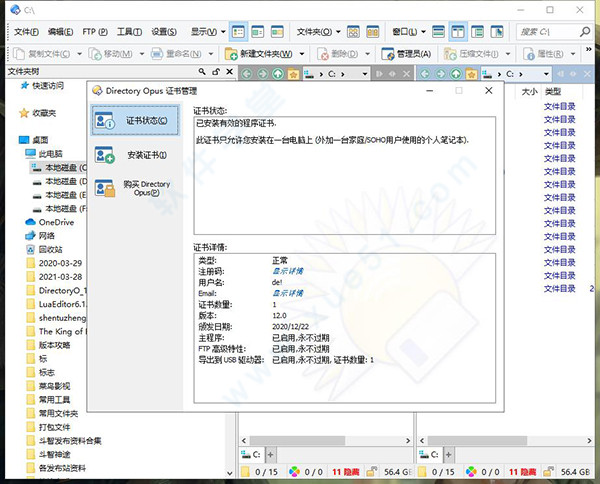Select 证书状态(C) in certificate manager
The width and height of the screenshot is (600, 484).
point(135,121)
